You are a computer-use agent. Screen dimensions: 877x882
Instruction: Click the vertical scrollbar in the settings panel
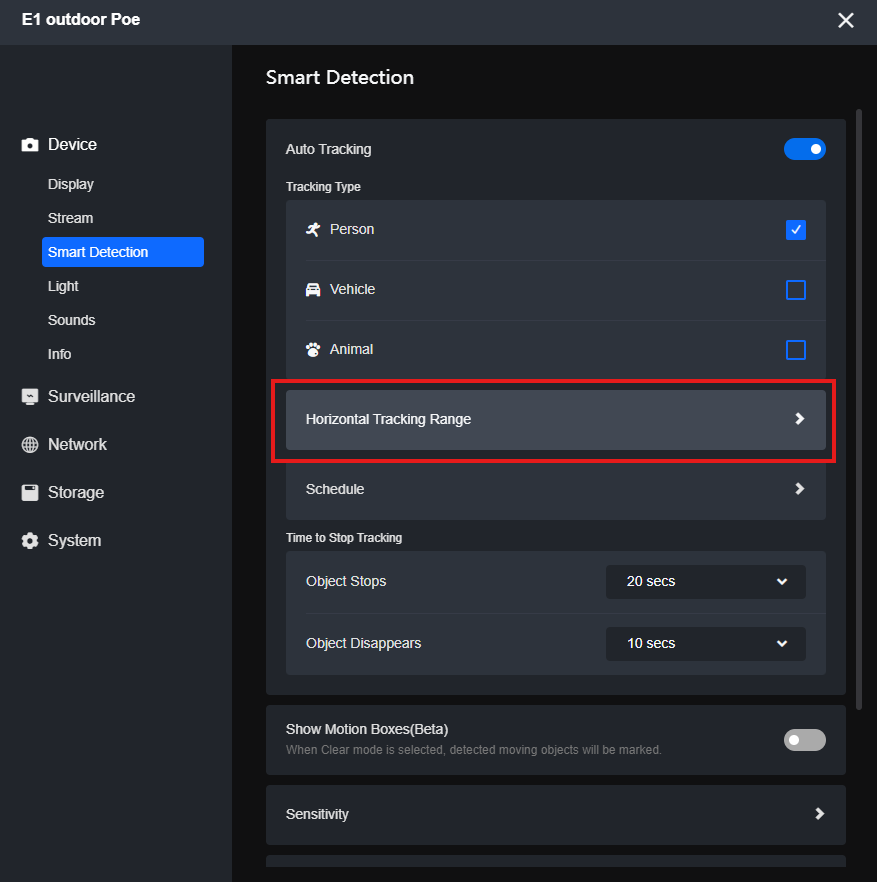pyautogui.click(x=858, y=410)
